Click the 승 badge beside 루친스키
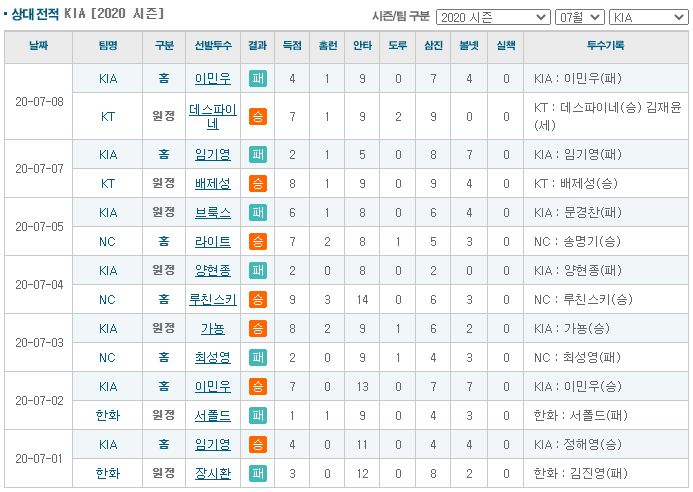This screenshot has width=693, height=492. point(258,300)
